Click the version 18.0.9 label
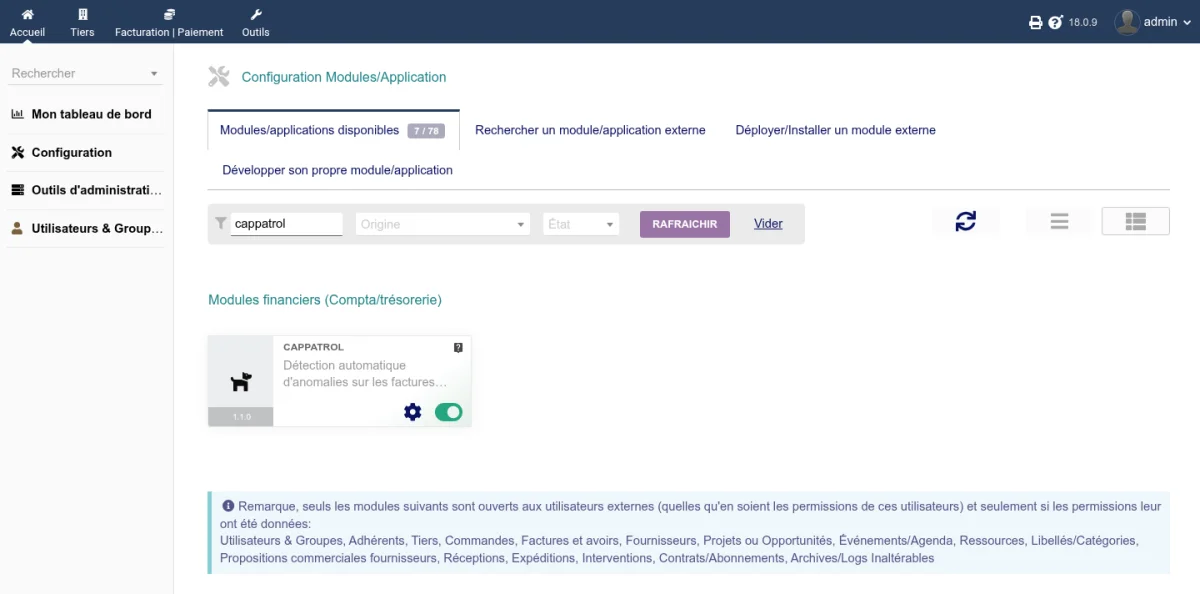The width and height of the screenshot is (1200, 594). click(1083, 22)
